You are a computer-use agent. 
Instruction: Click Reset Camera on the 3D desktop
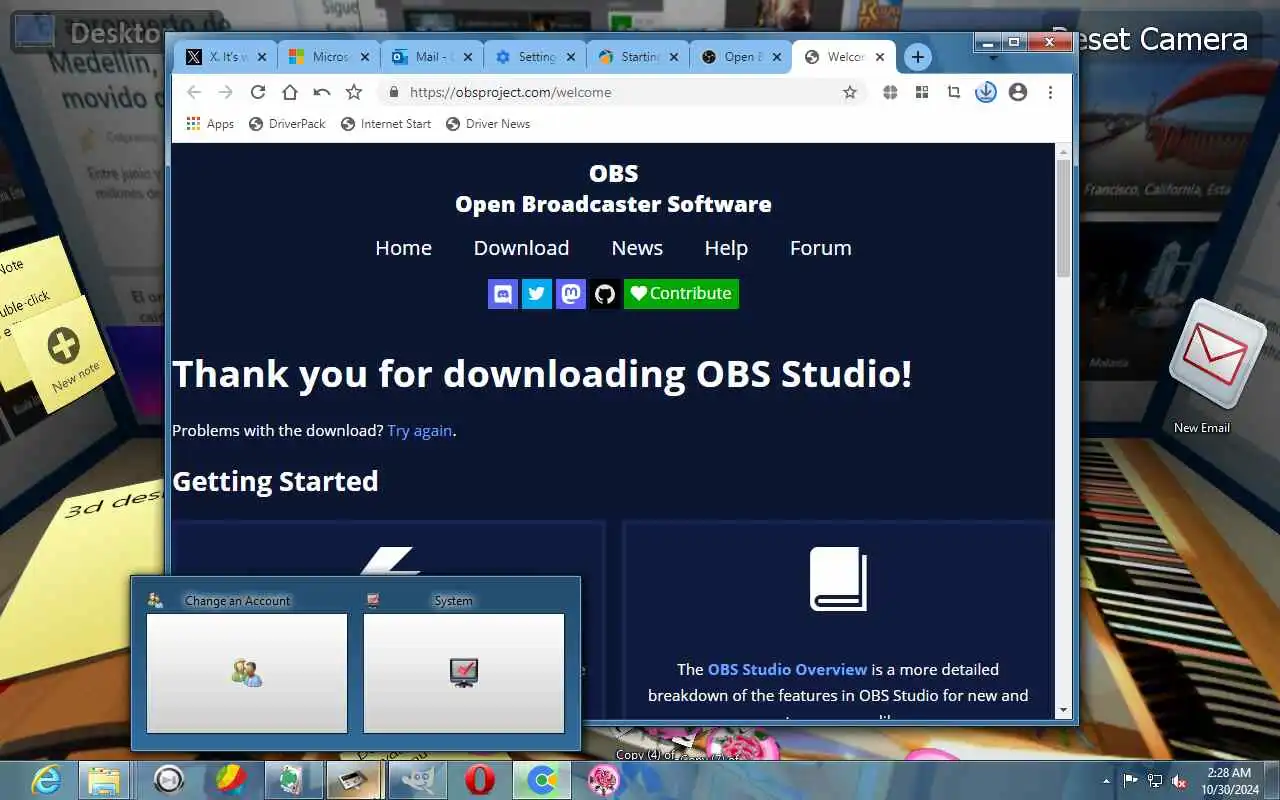point(1150,39)
